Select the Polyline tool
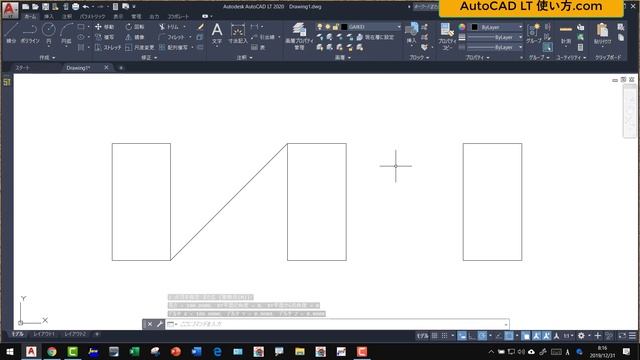This screenshot has width=640, height=360. coord(30,33)
